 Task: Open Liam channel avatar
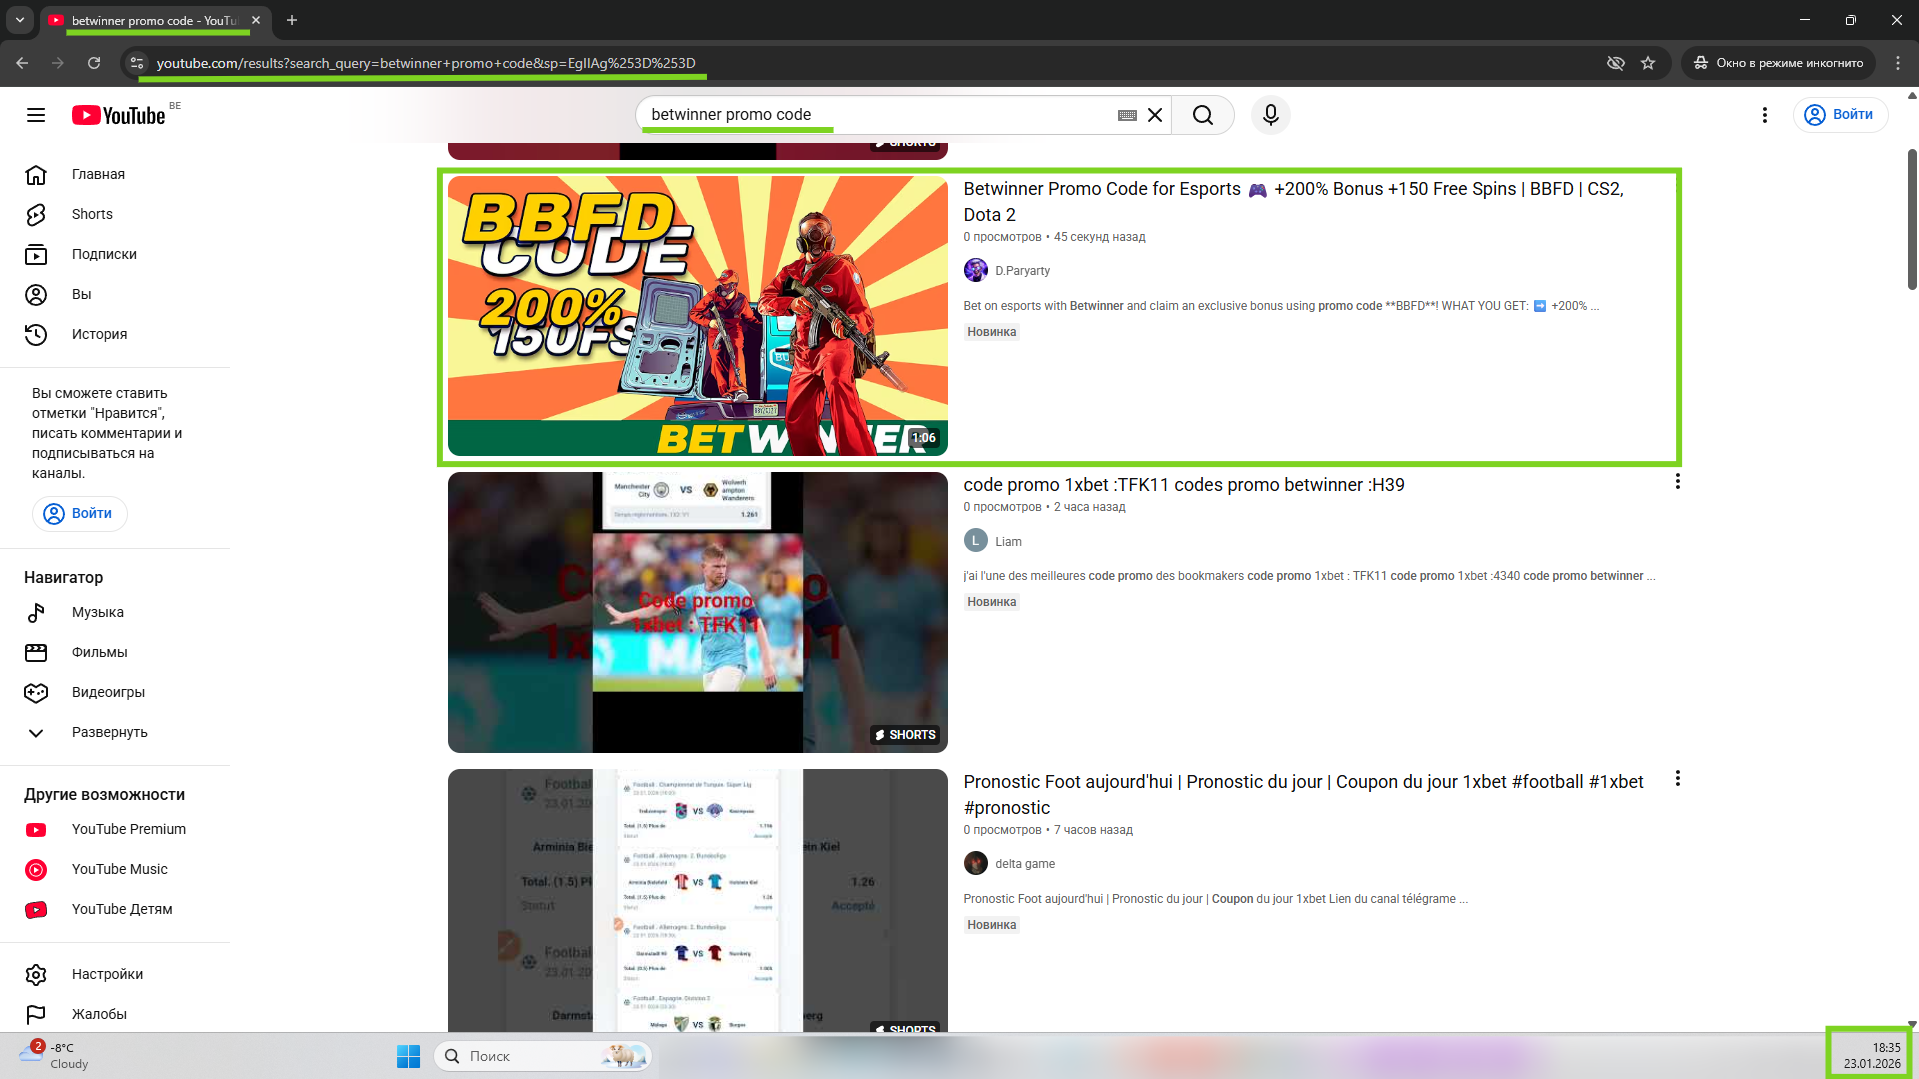[976, 541]
